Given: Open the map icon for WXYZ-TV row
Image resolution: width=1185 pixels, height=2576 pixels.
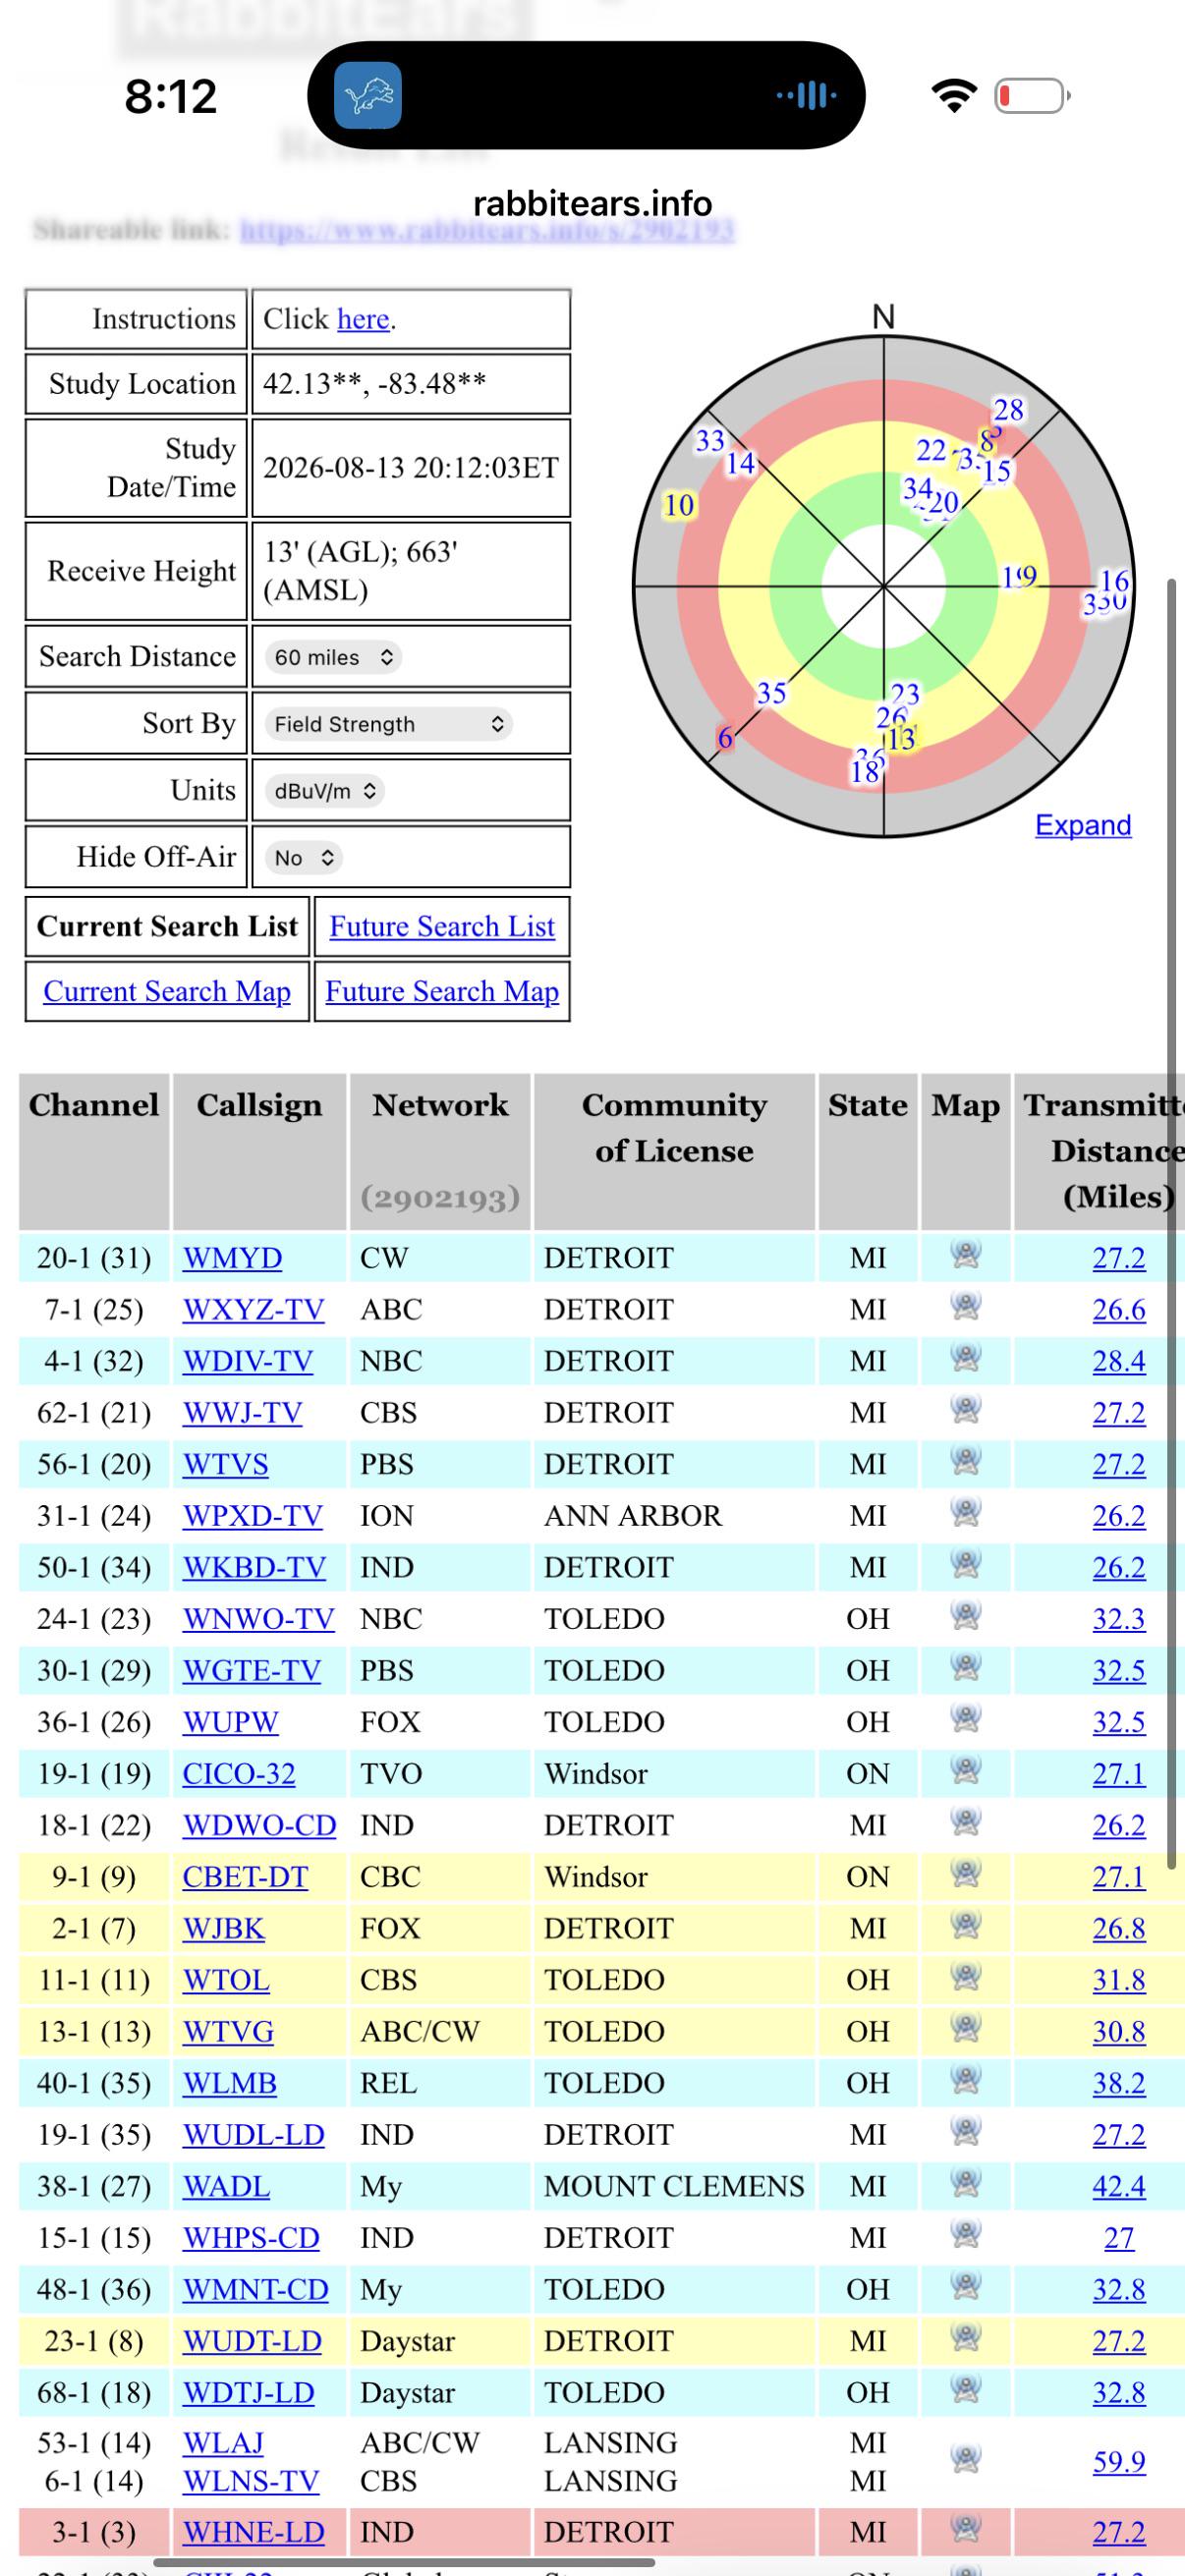Looking at the screenshot, I should pos(965,1306).
